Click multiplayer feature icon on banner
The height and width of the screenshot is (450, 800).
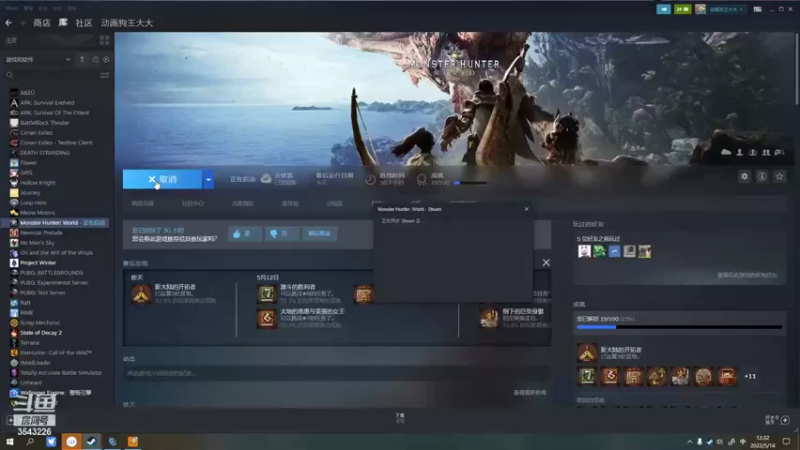click(x=766, y=153)
